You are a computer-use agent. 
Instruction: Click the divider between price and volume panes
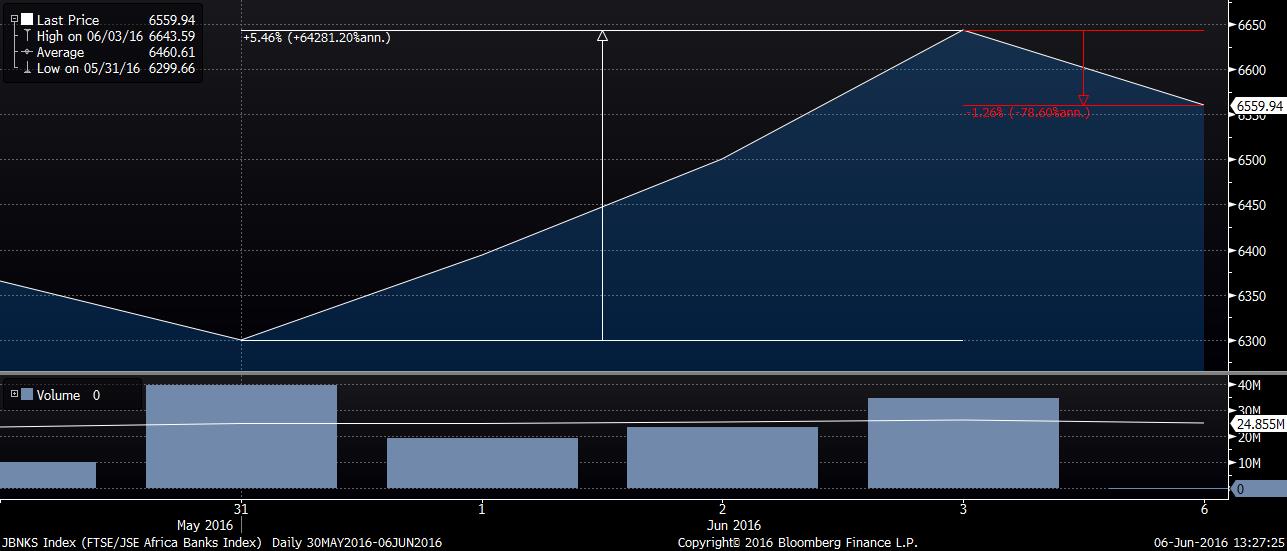pos(643,374)
